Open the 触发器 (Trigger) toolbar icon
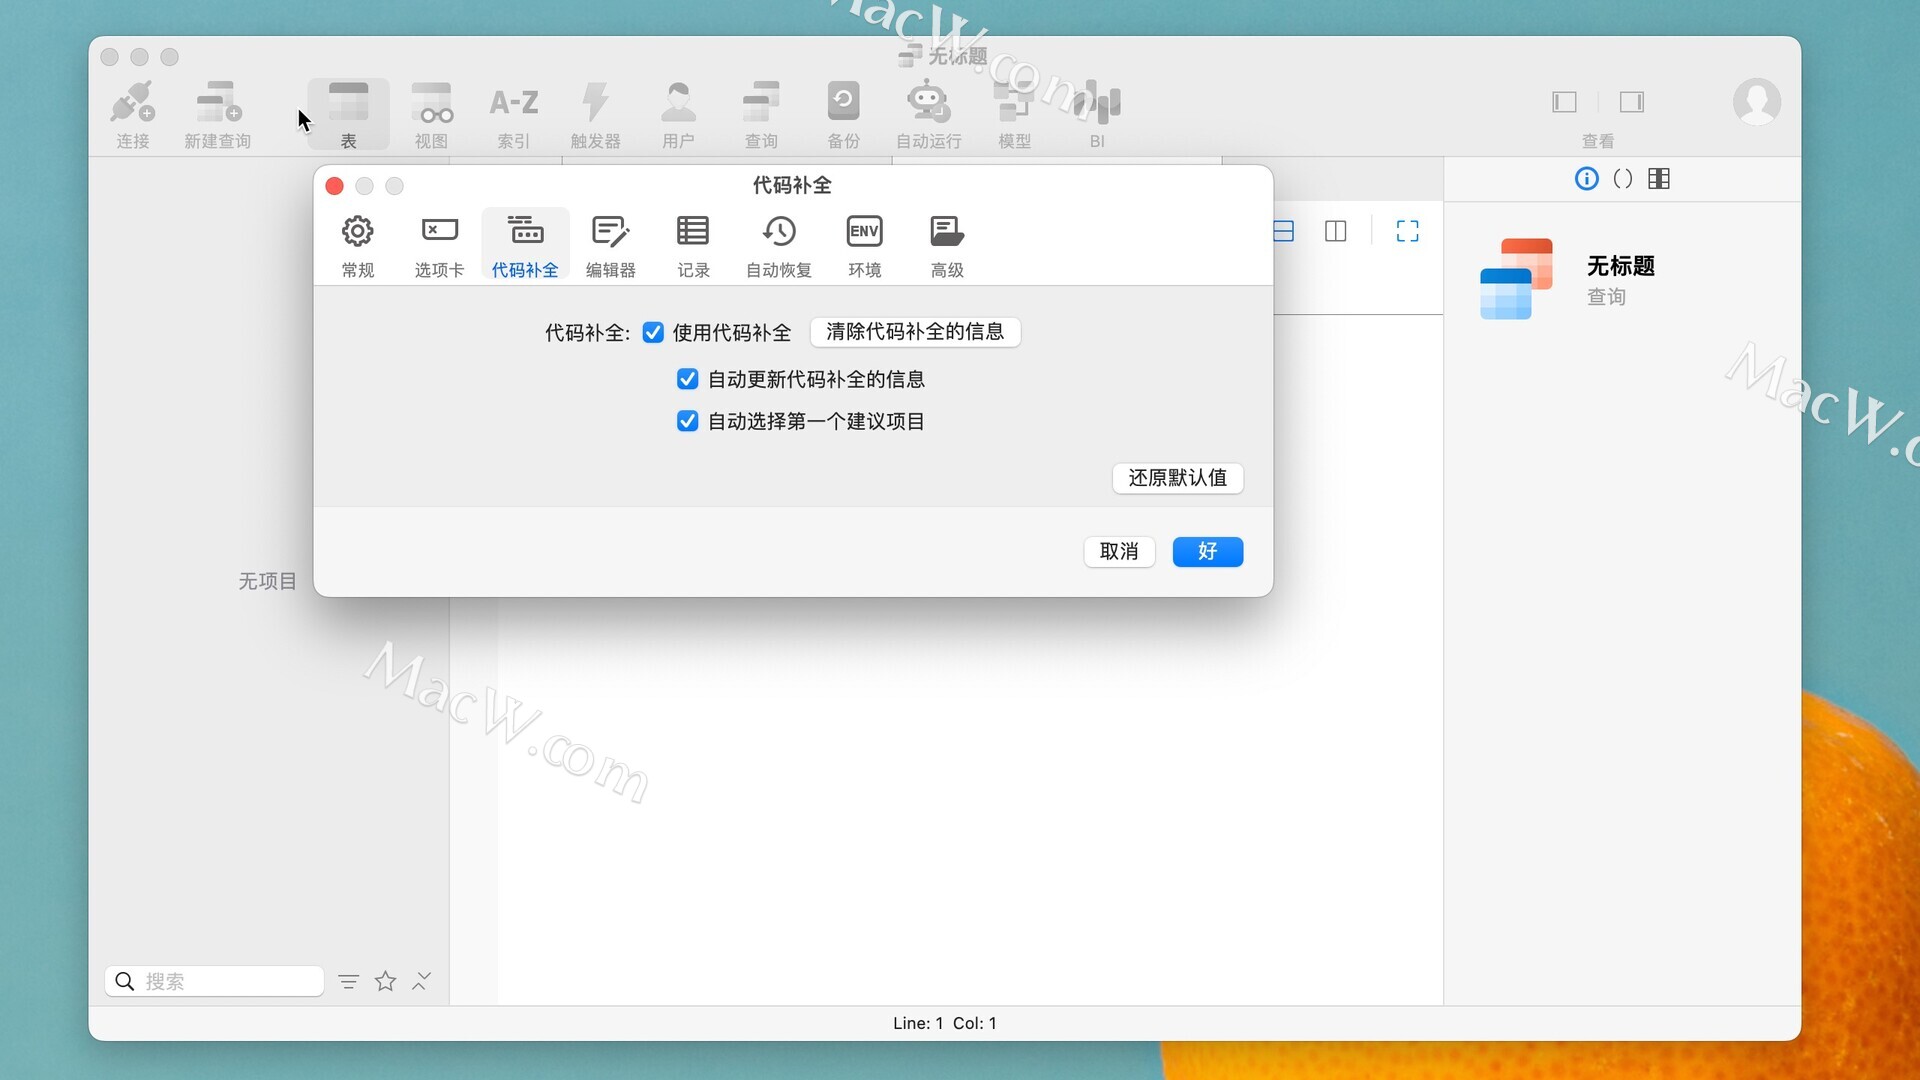 pyautogui.click(x=596, y=114)
